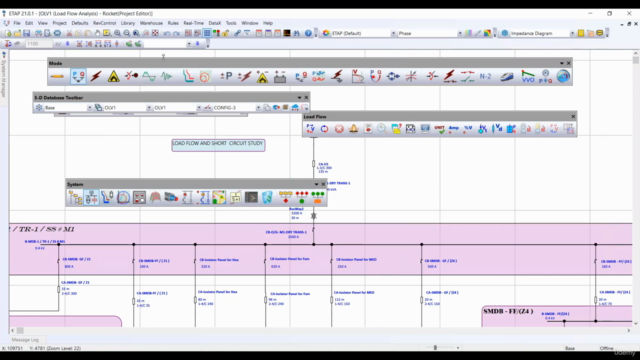Stop the current Load Flow calculation
Viewport: 640px width, 360px height.
(339, 129)
